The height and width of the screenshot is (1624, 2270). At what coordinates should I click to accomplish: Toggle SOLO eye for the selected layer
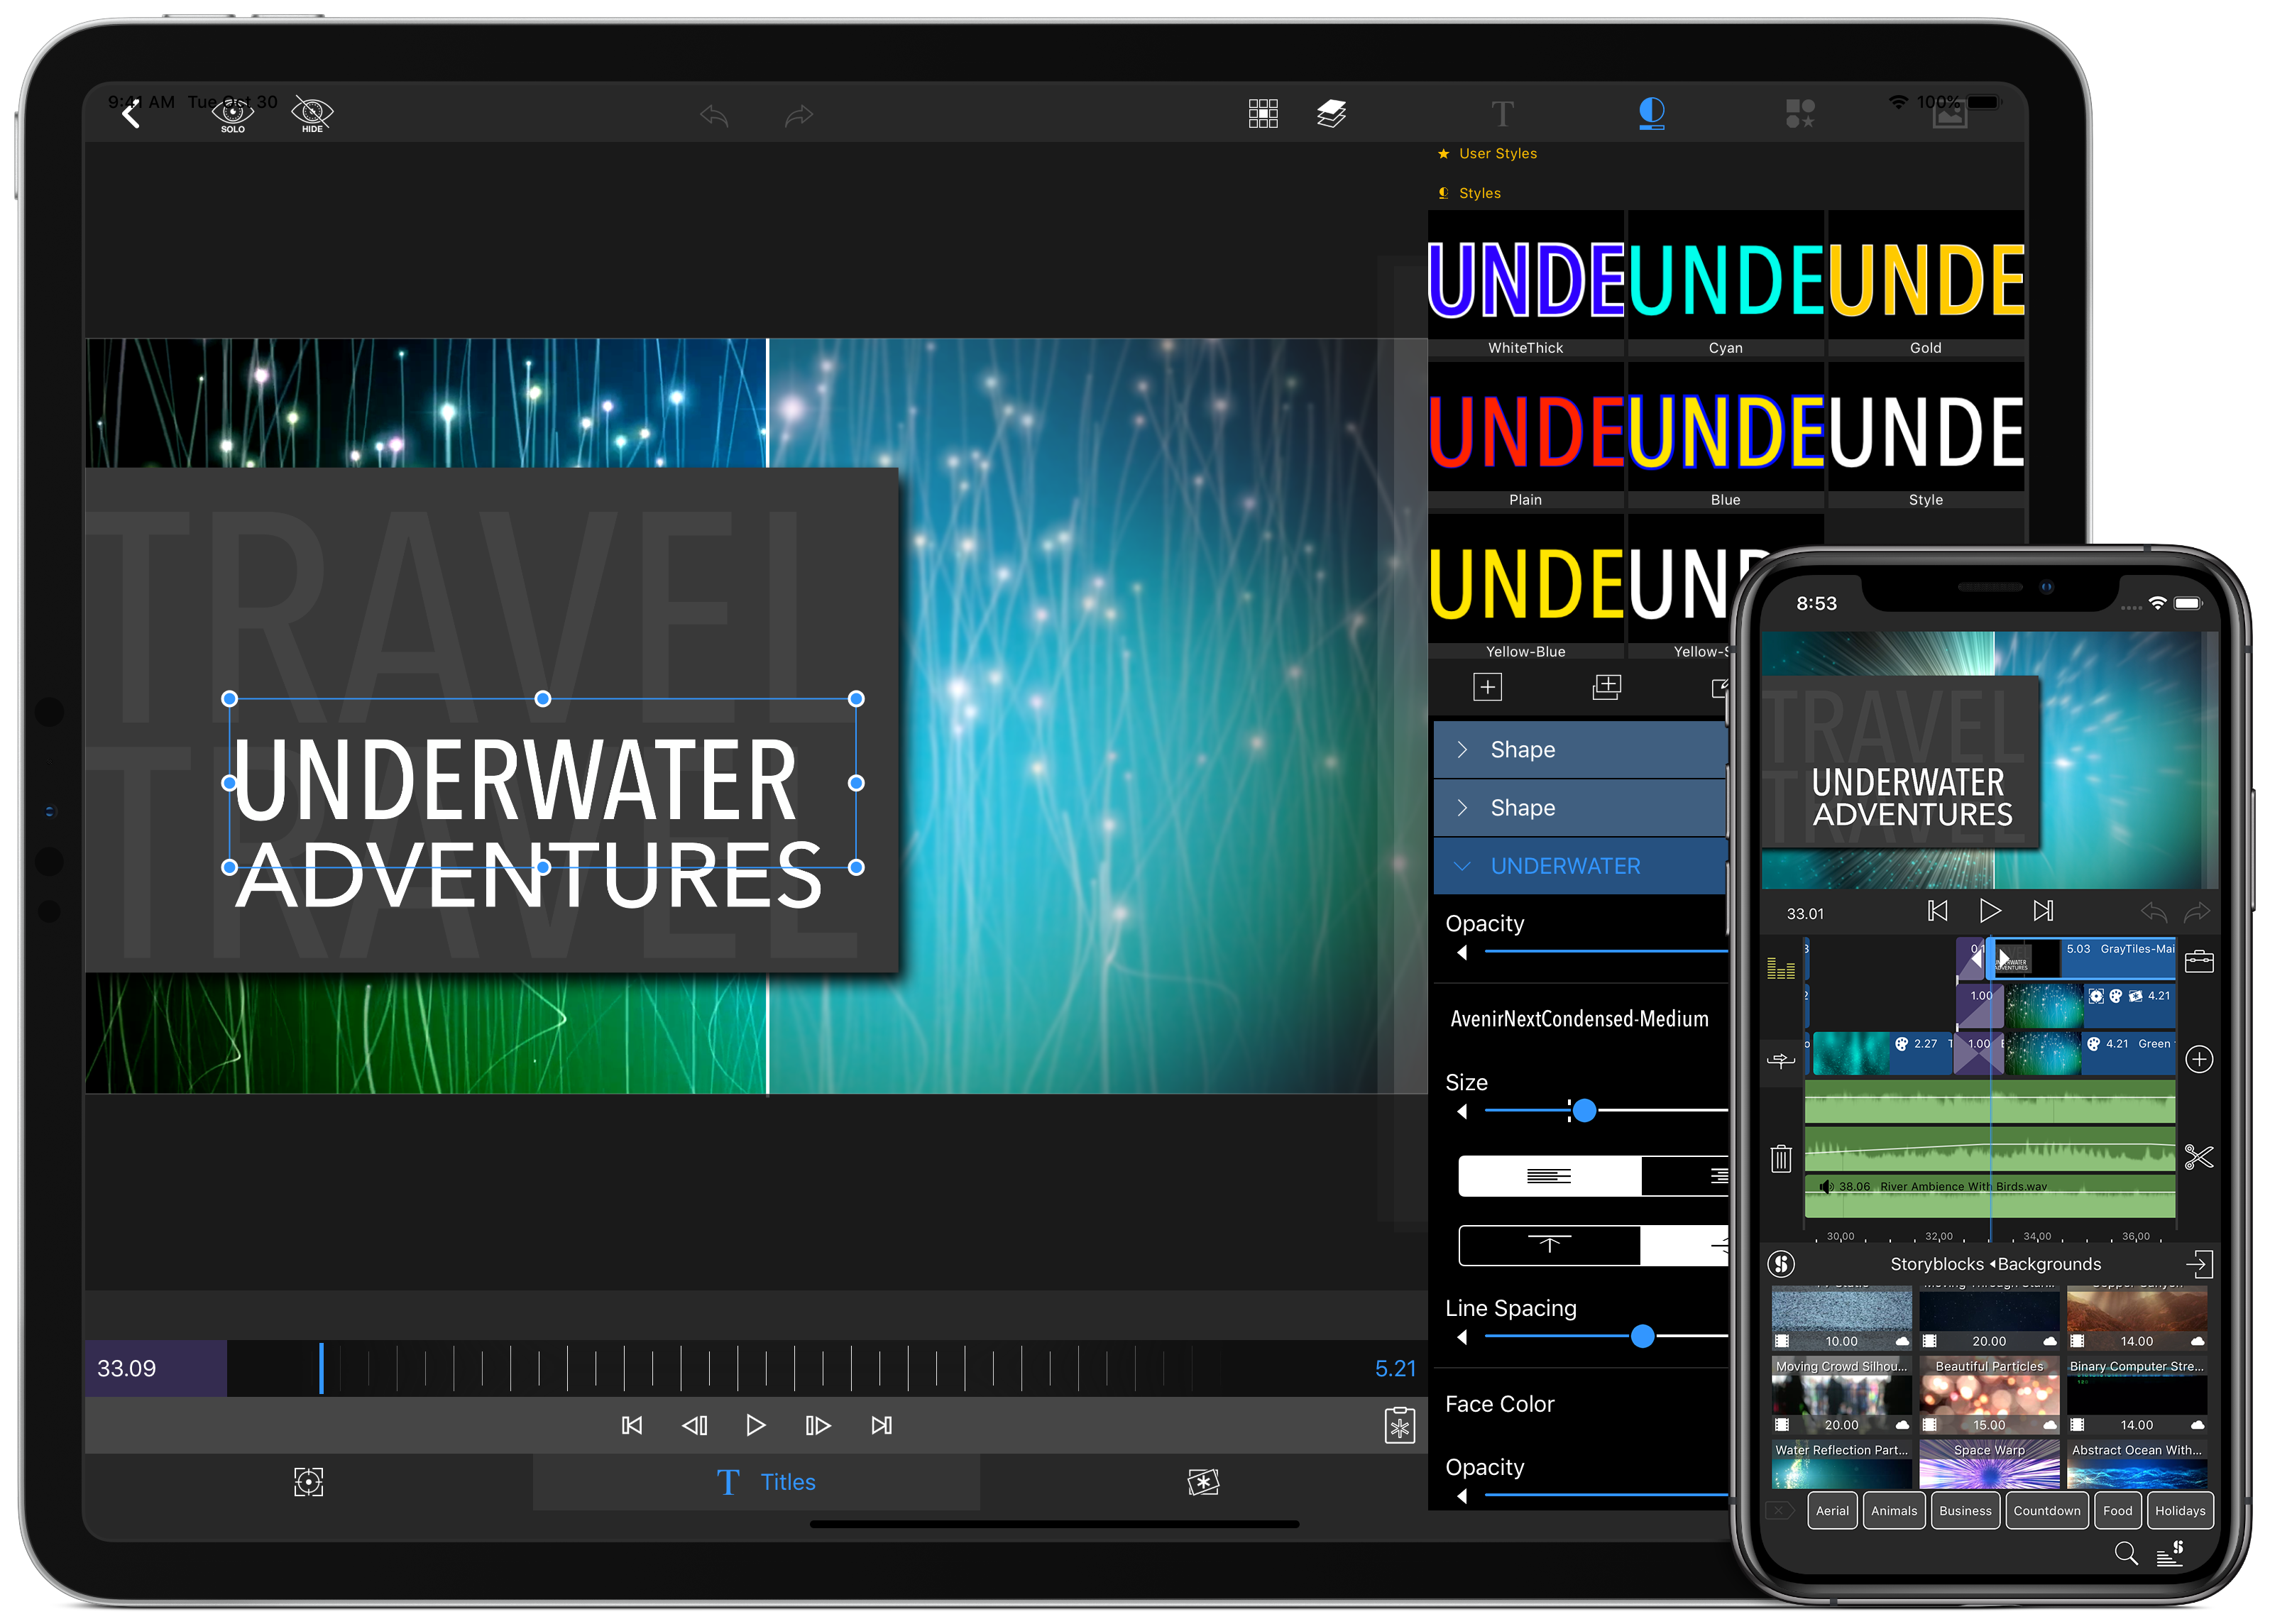pyautogui.click(x=232, y=115)
